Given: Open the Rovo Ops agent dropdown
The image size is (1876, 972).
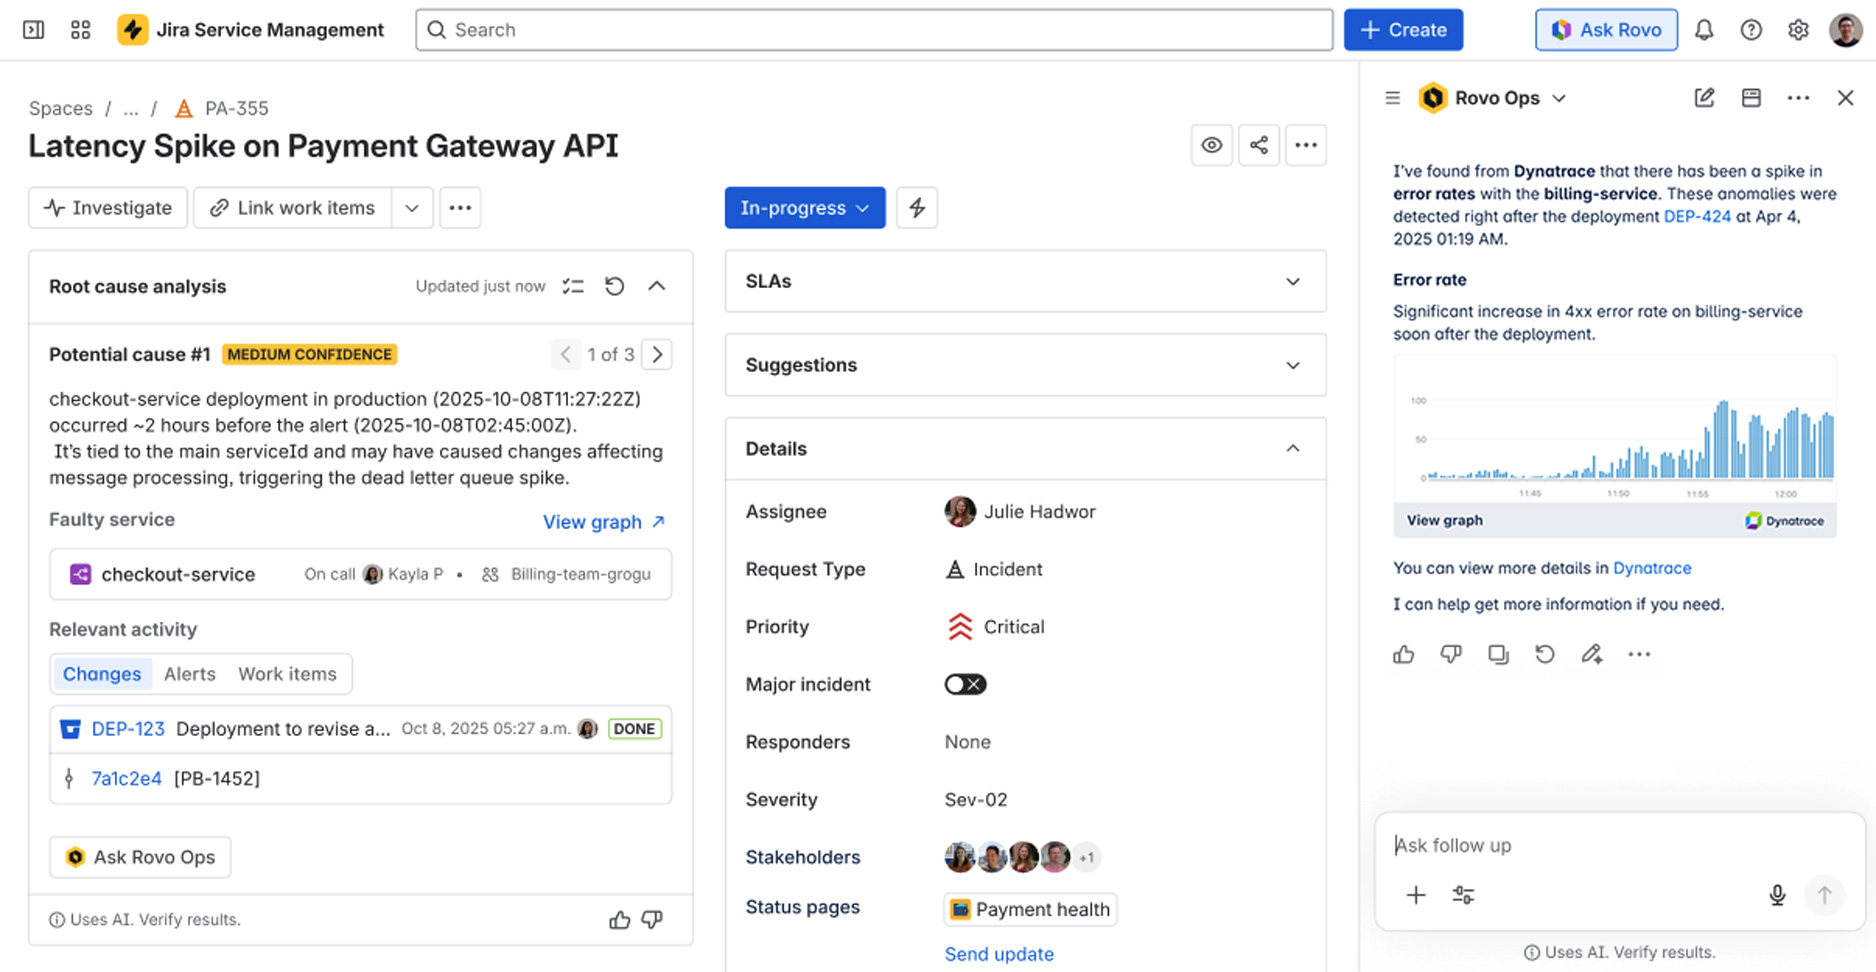Looking at the screenshot, I should tap(1559, 98).
